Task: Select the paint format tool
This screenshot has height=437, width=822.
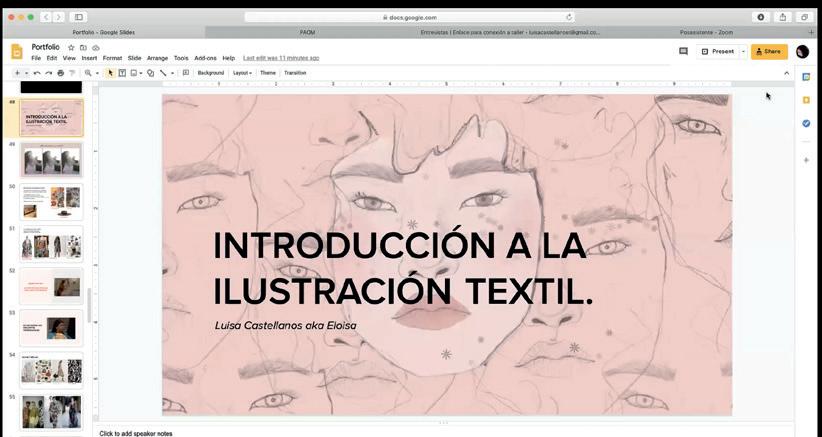Action: [x=72, y=73]
